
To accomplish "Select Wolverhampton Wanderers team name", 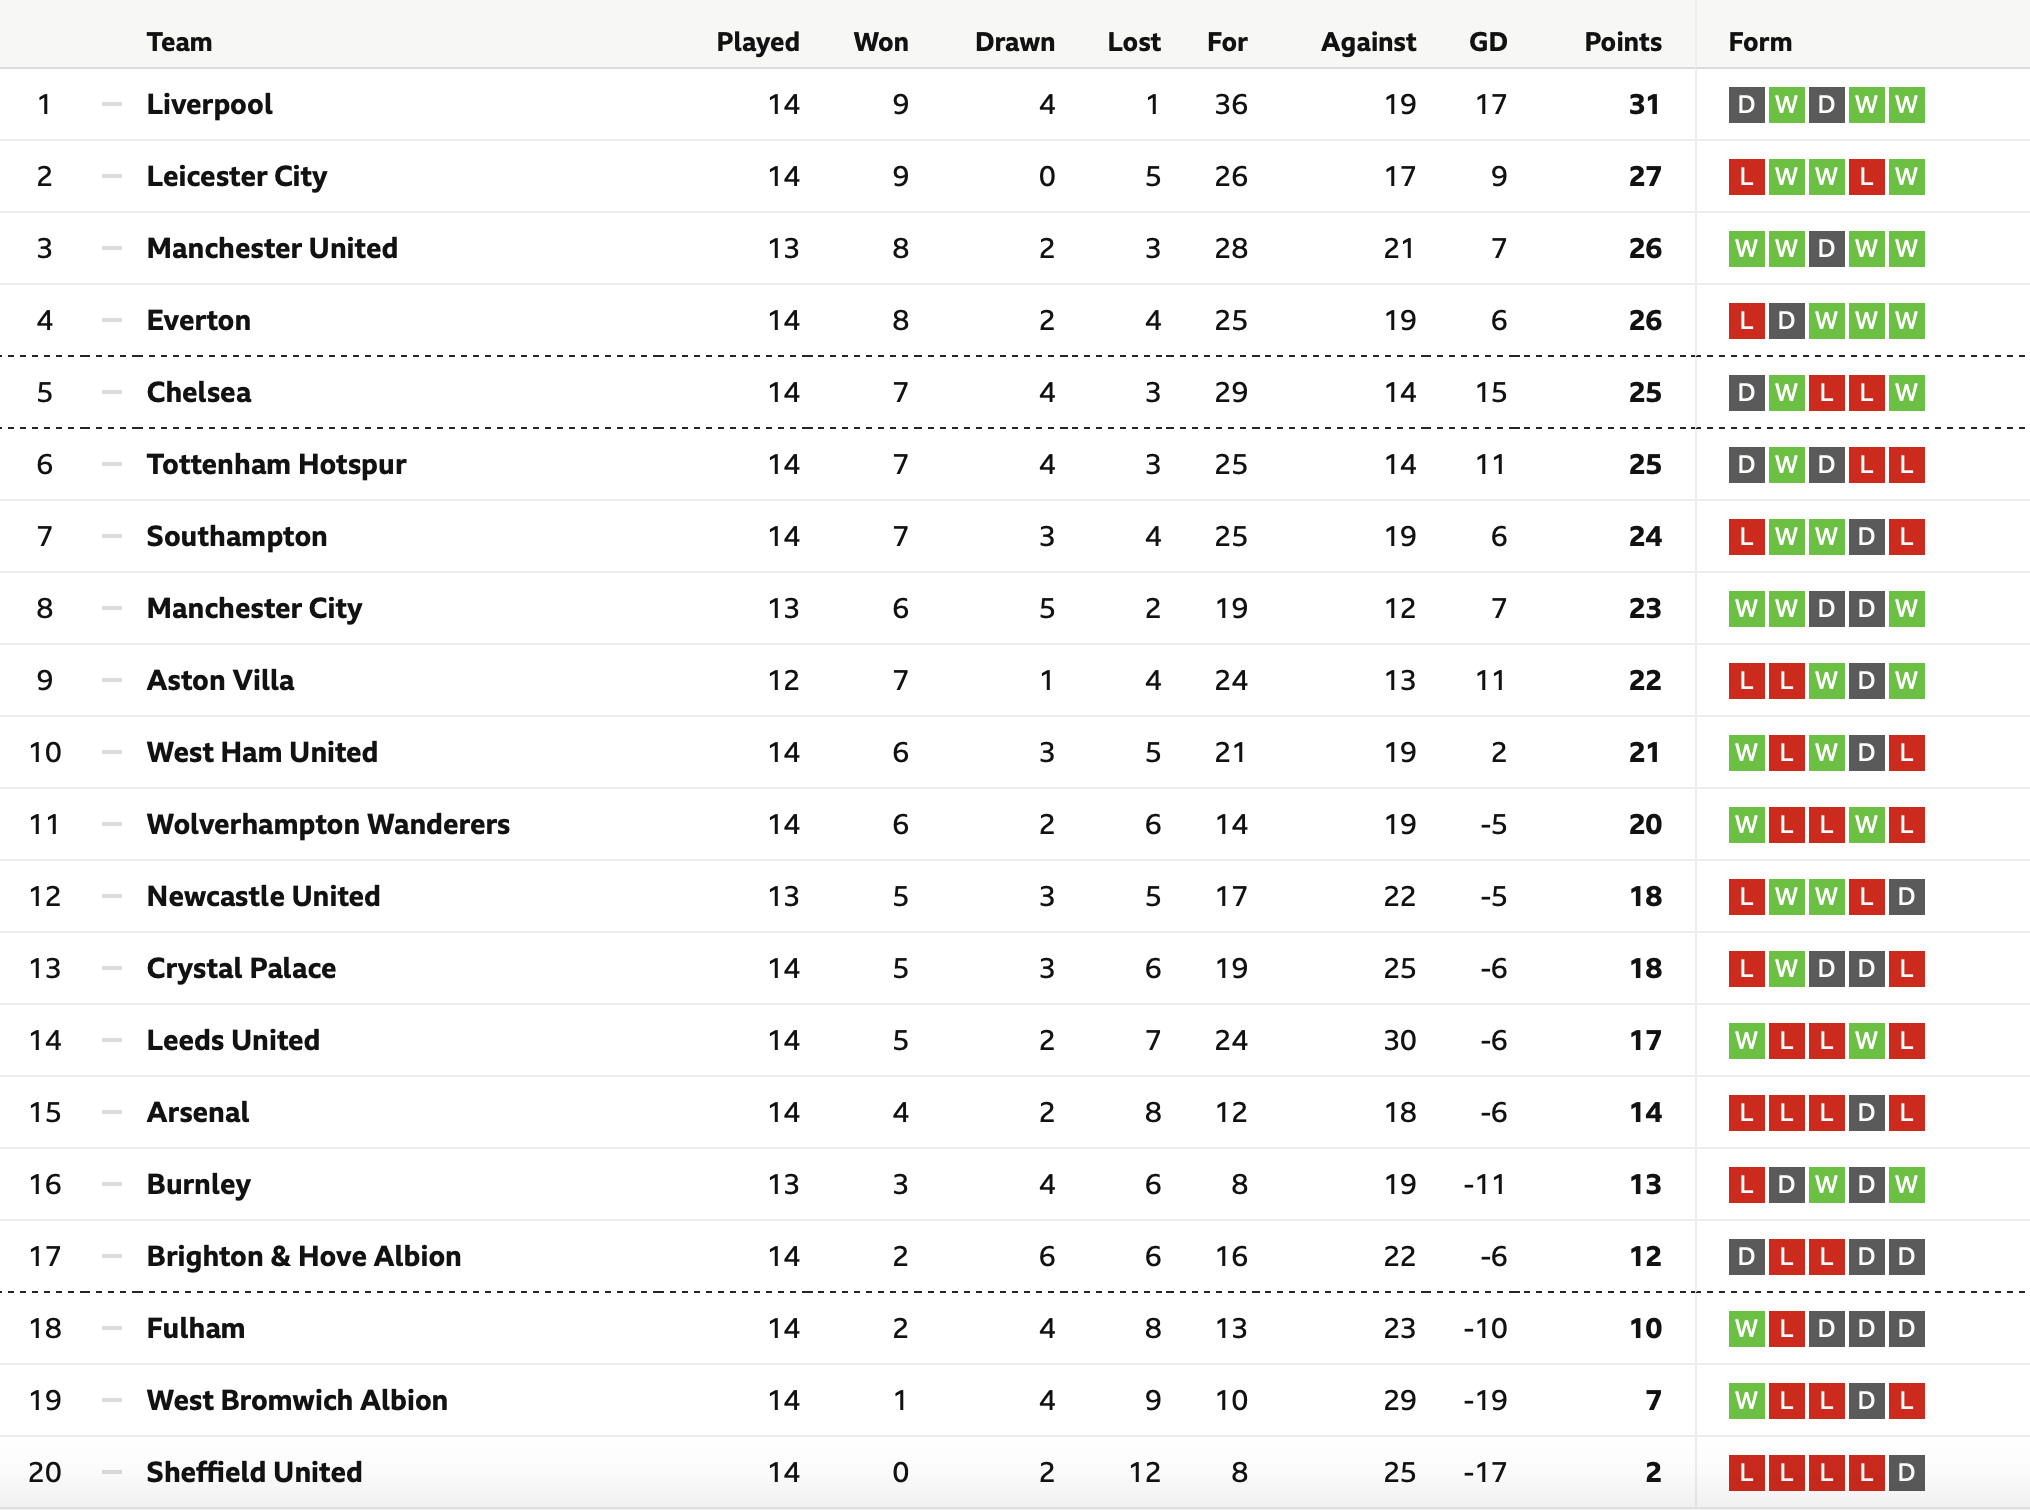I will pos(328,824).
